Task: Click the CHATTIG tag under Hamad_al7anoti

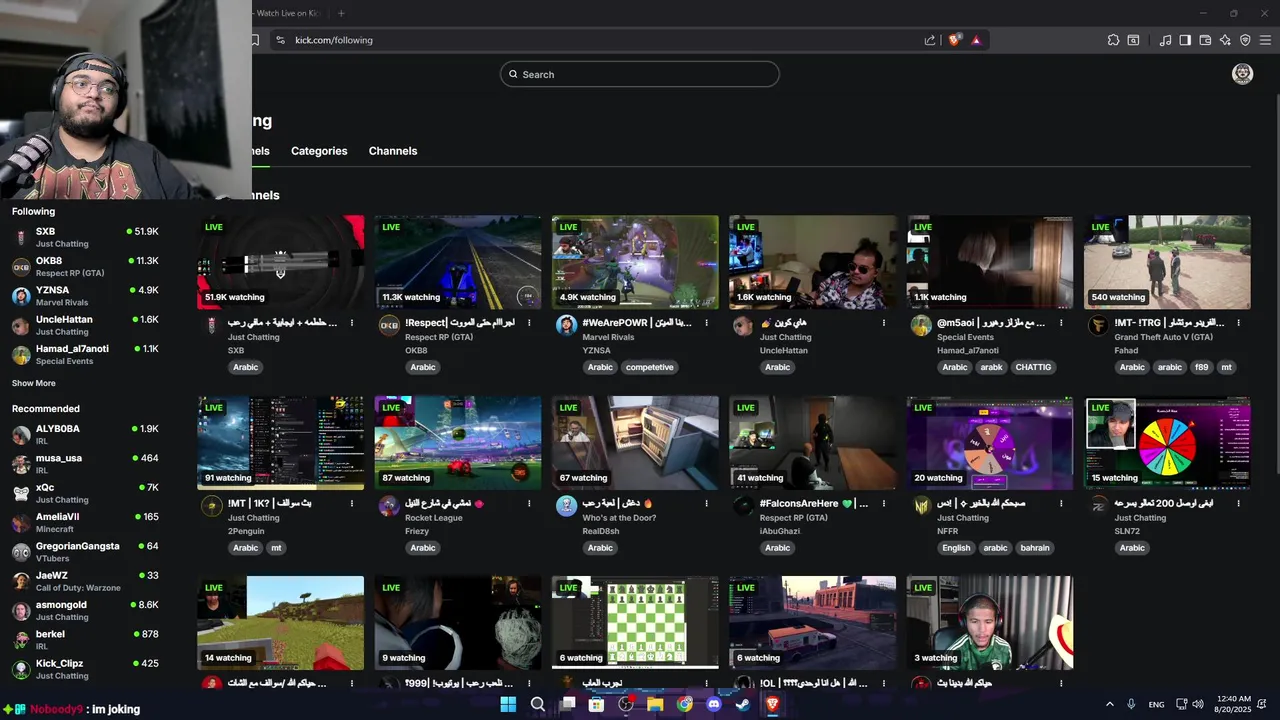Action: [x=1033, y=367]
